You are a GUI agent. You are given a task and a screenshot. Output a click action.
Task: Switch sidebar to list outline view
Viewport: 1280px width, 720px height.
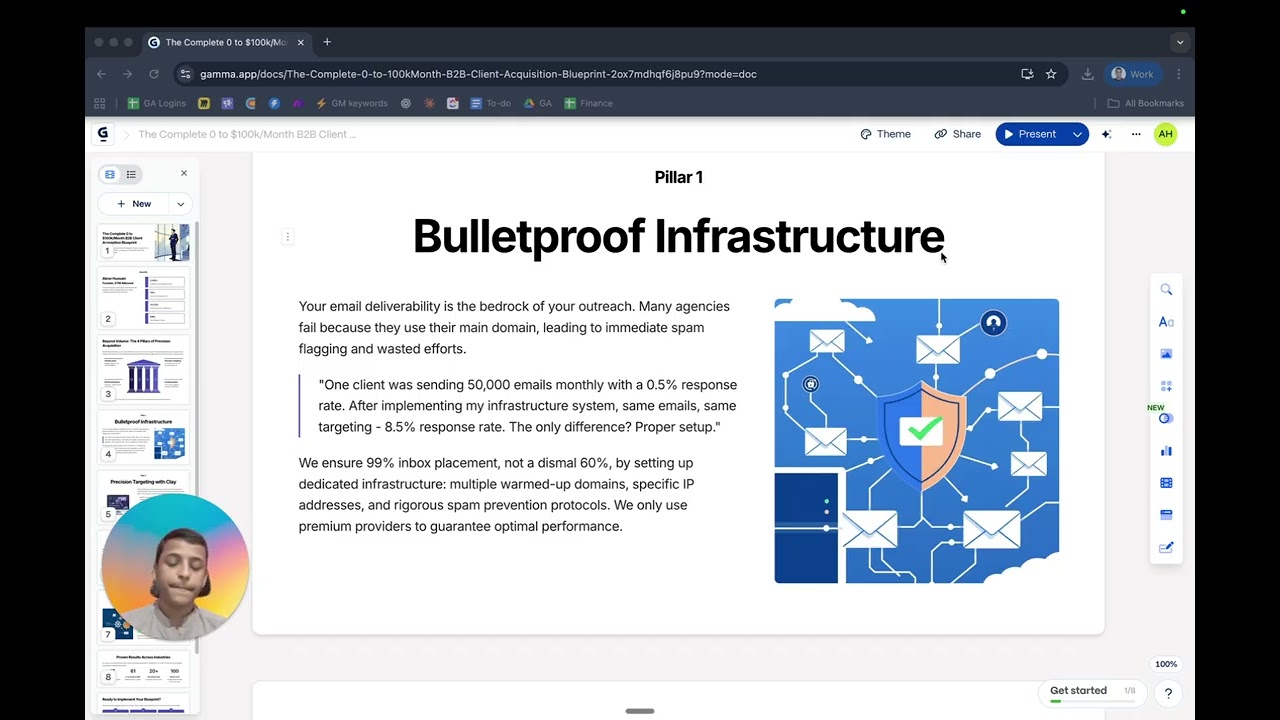[x=131, y=174]
